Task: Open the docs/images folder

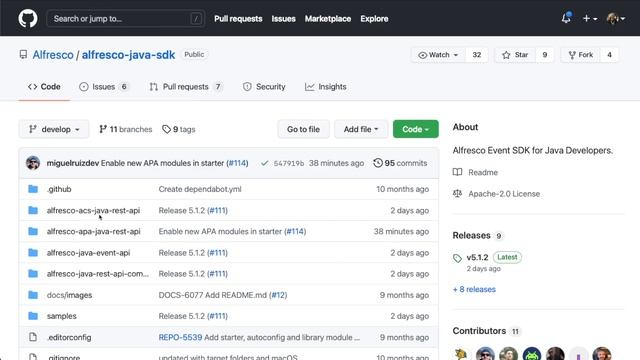Action: pyautogui.click(x=69, y=295)
